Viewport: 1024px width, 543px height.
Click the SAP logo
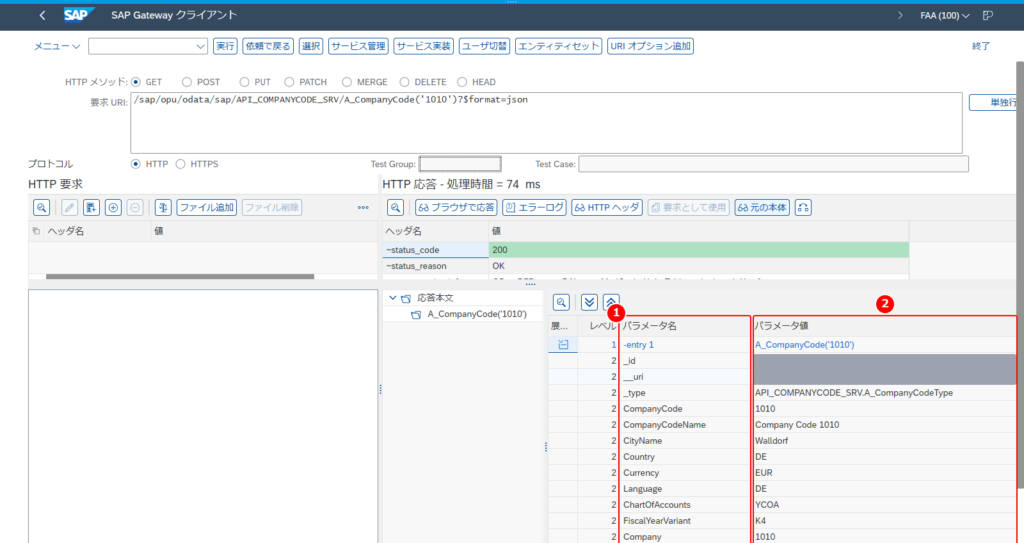pyautogui.click(x=78, y=15)
